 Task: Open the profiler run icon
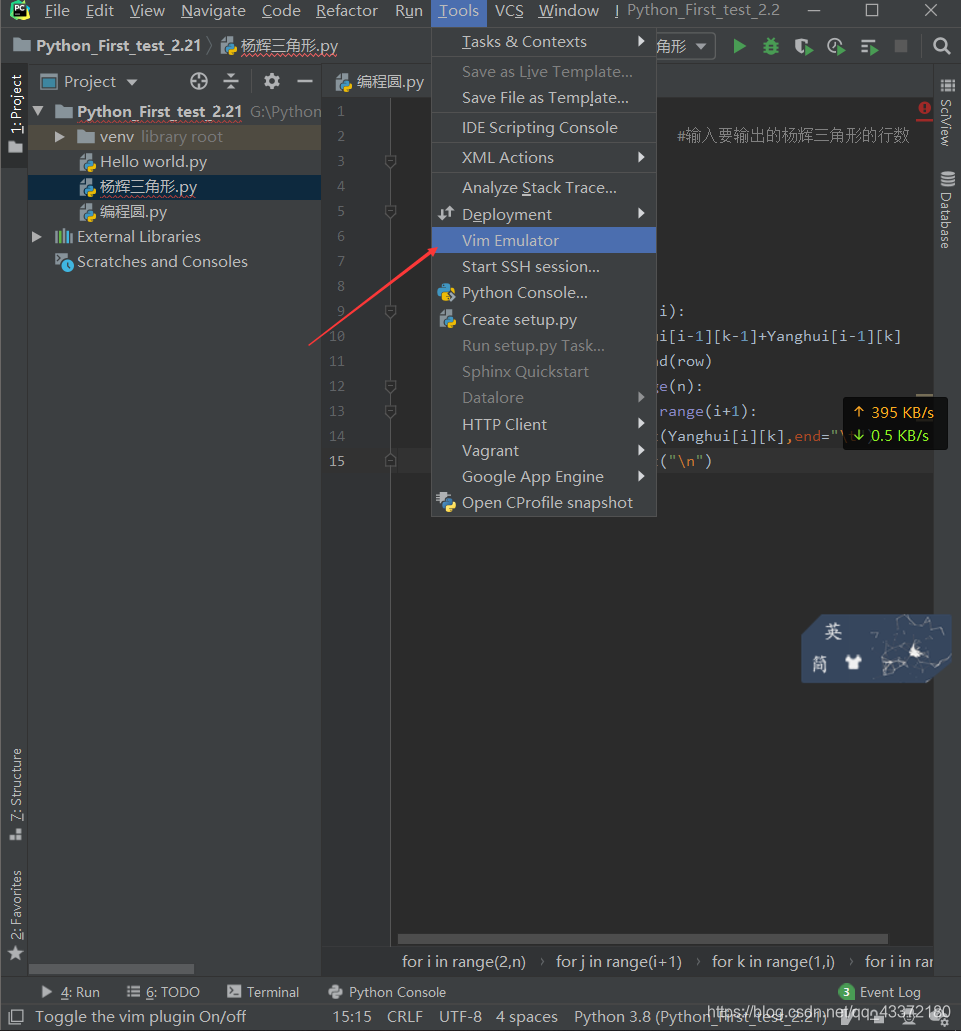pyautogui.click(x=836, y=47)
